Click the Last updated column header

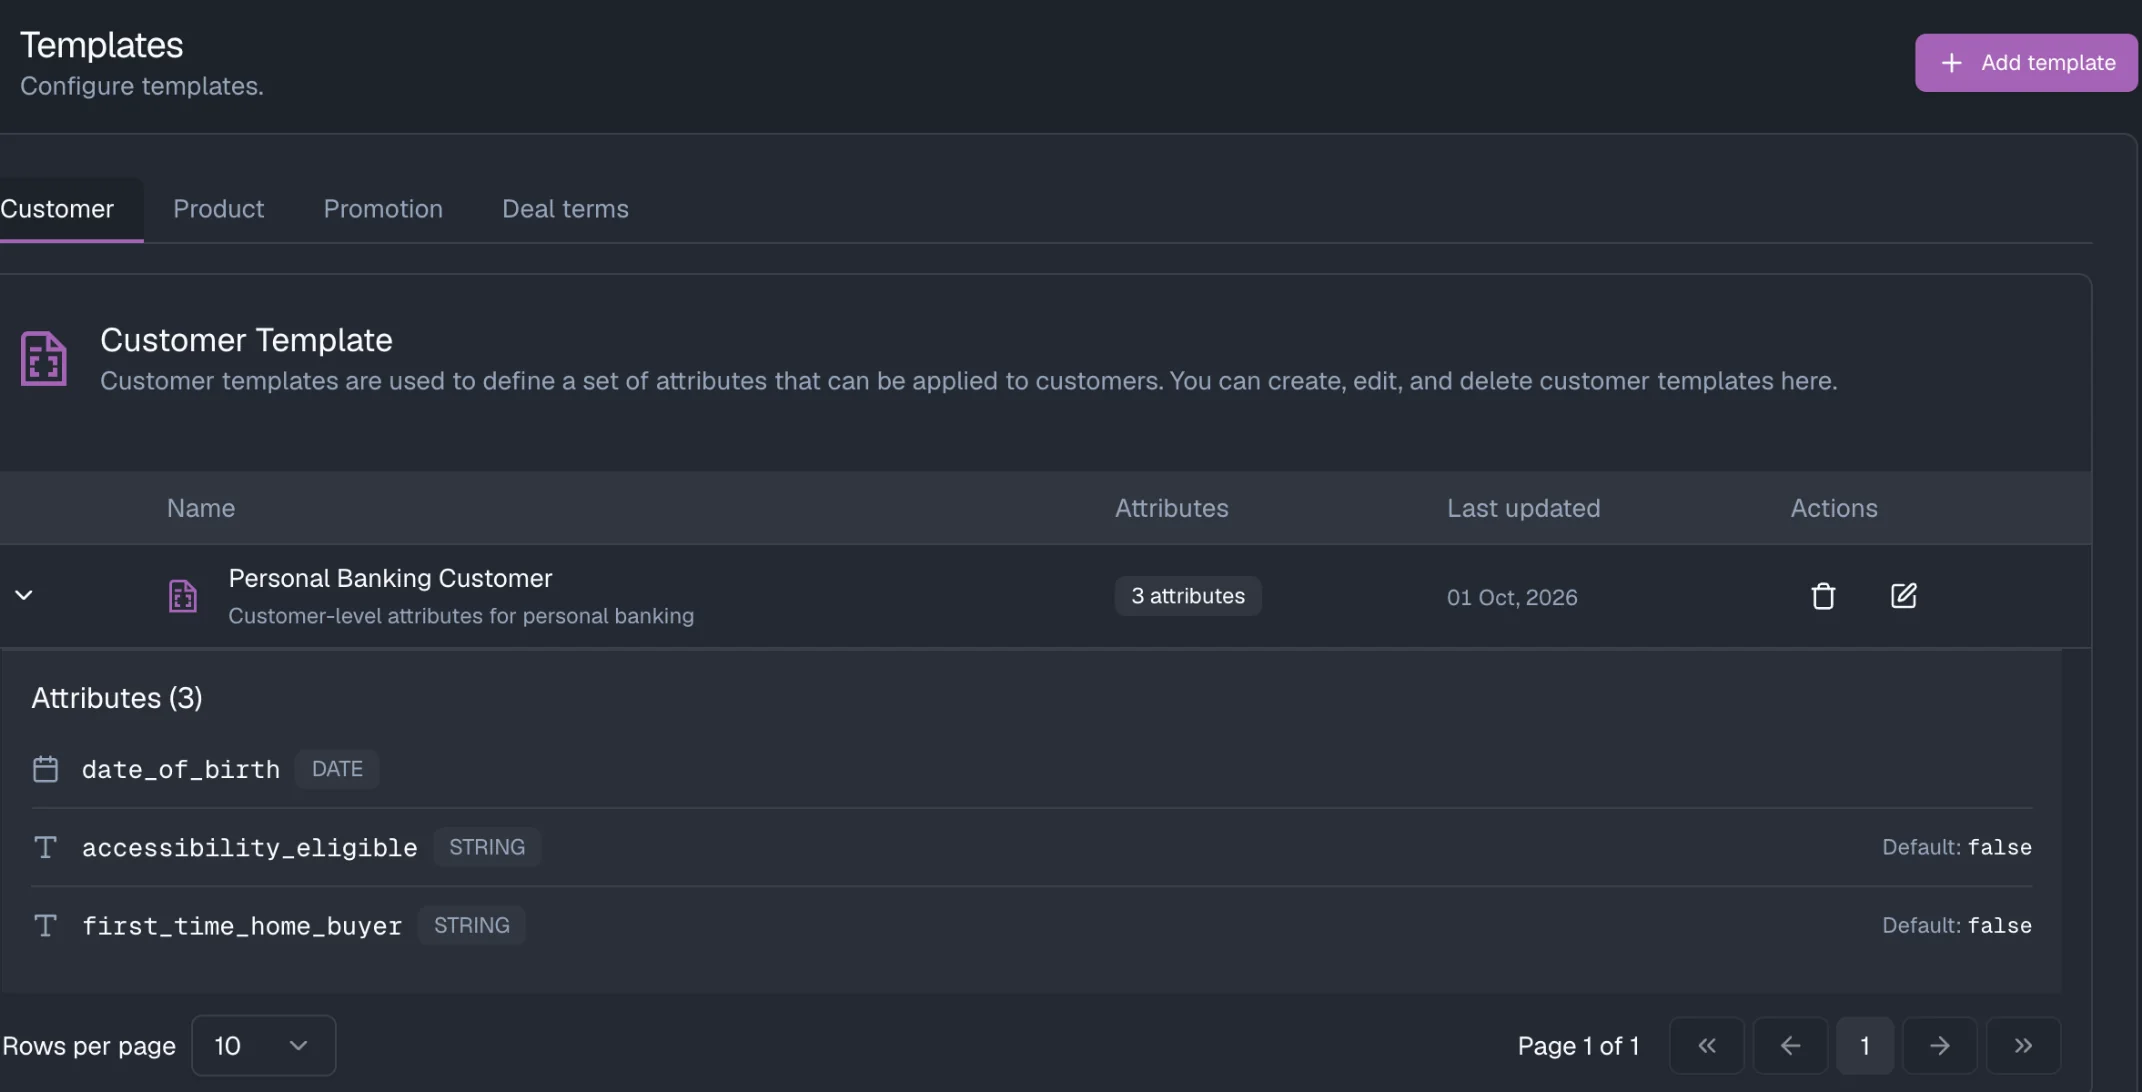click(1523, 508)
